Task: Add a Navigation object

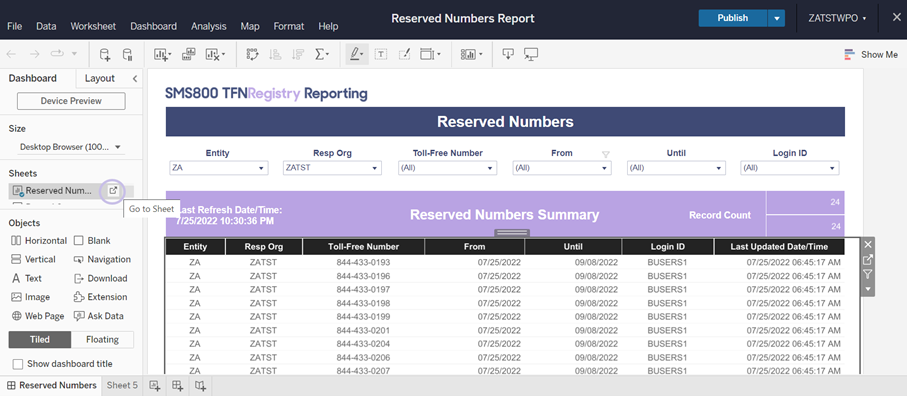Action: point(102,260)
